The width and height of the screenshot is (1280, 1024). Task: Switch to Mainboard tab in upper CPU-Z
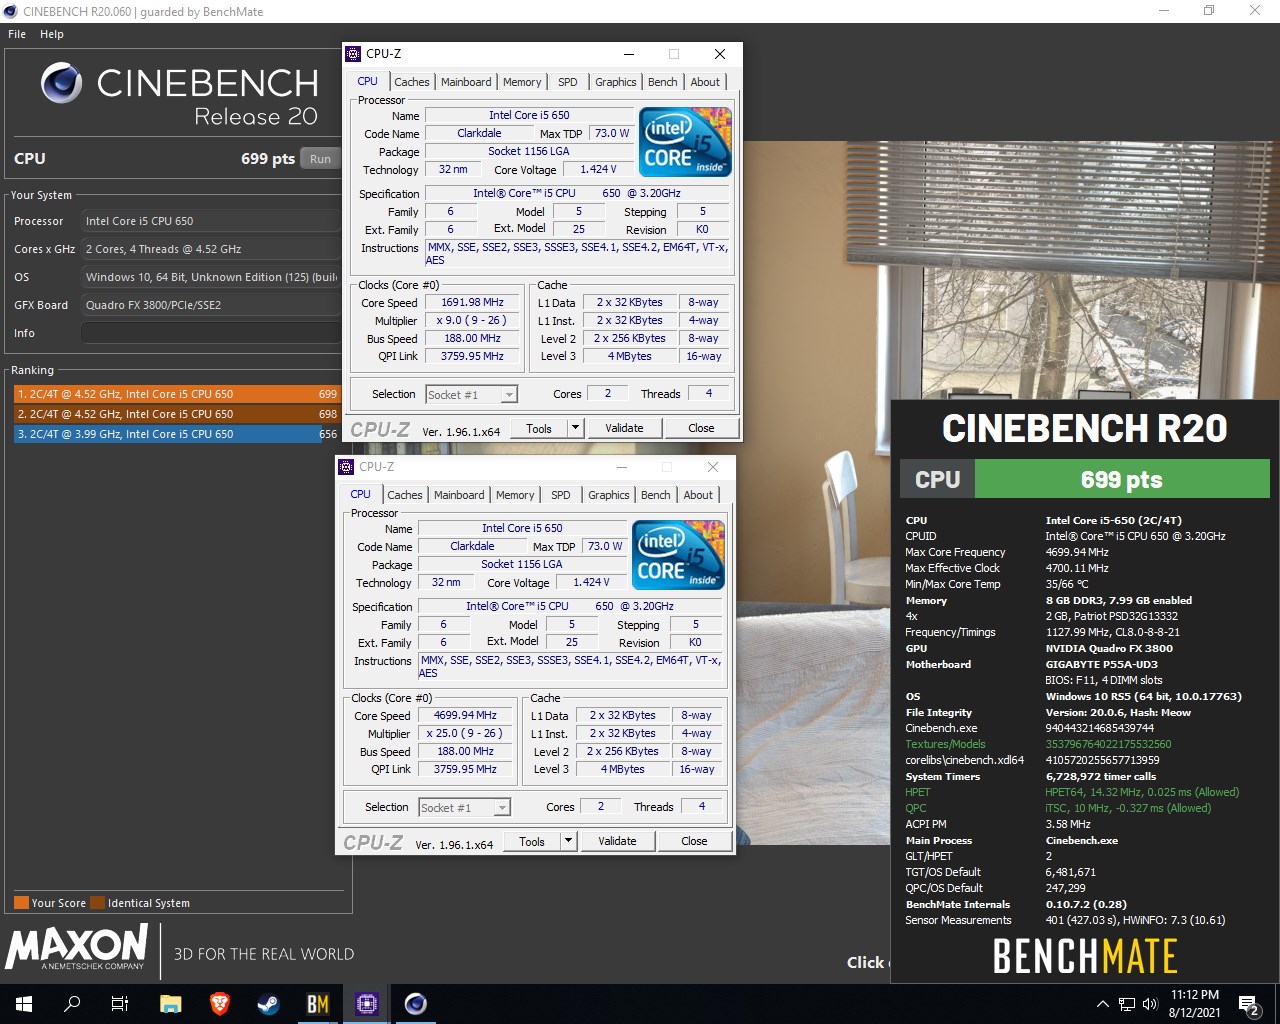click(466, 82)
